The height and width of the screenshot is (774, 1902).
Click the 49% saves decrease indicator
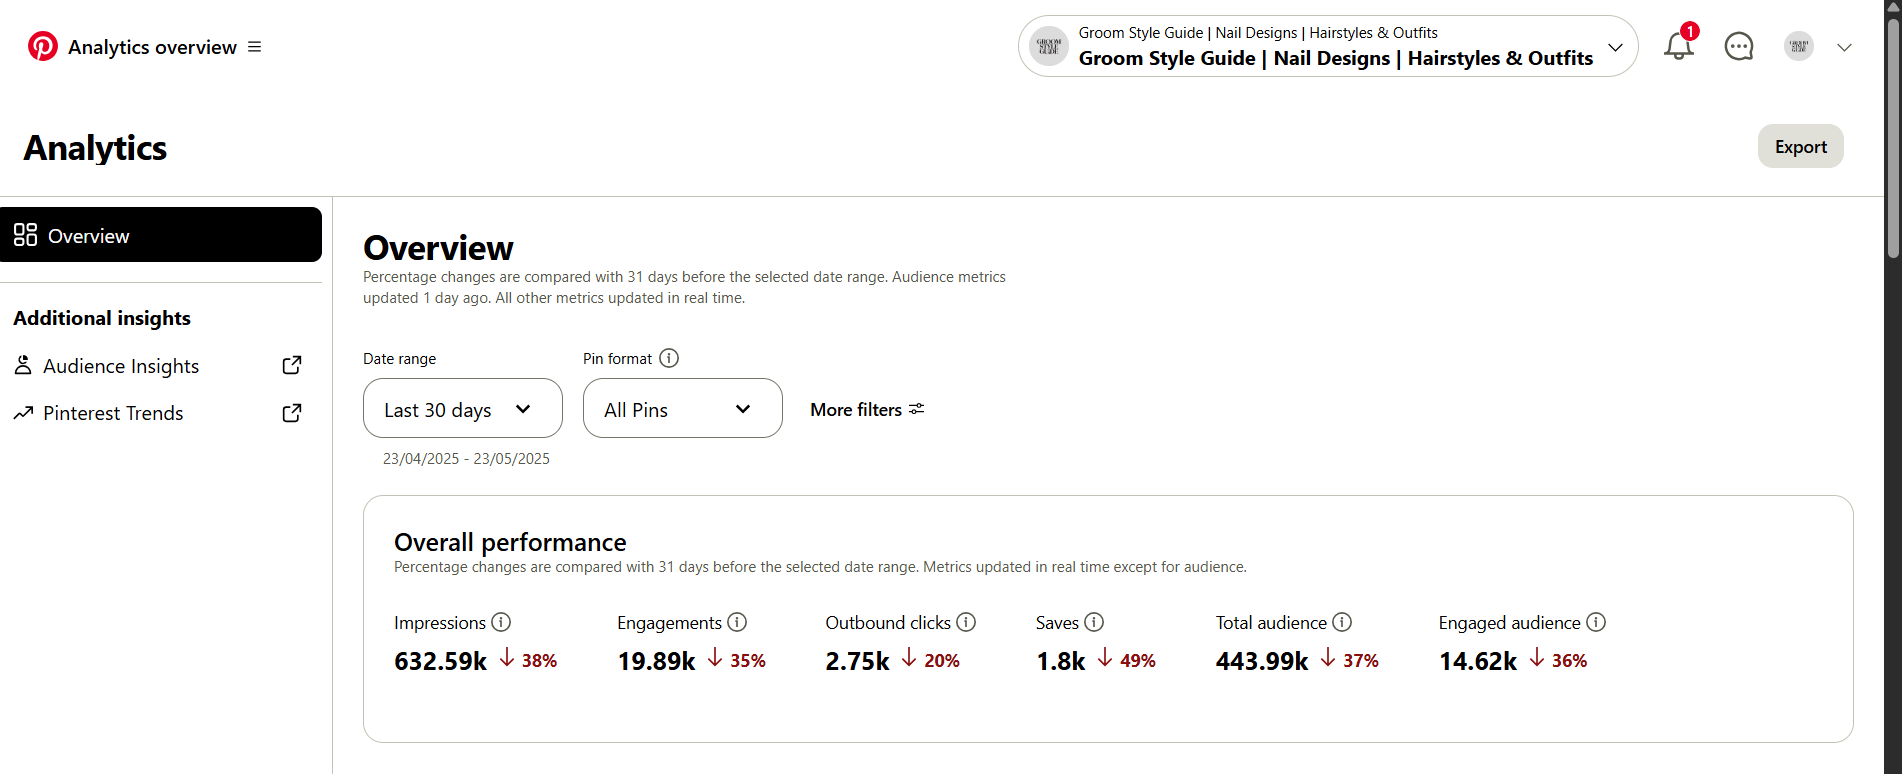[1127, 660]
